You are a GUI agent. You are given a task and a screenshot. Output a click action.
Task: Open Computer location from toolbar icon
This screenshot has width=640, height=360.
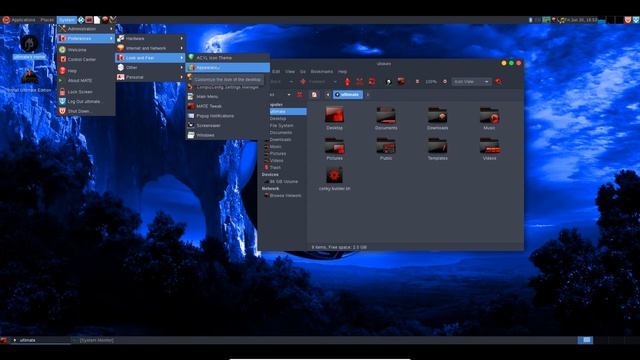coord(401,81)
